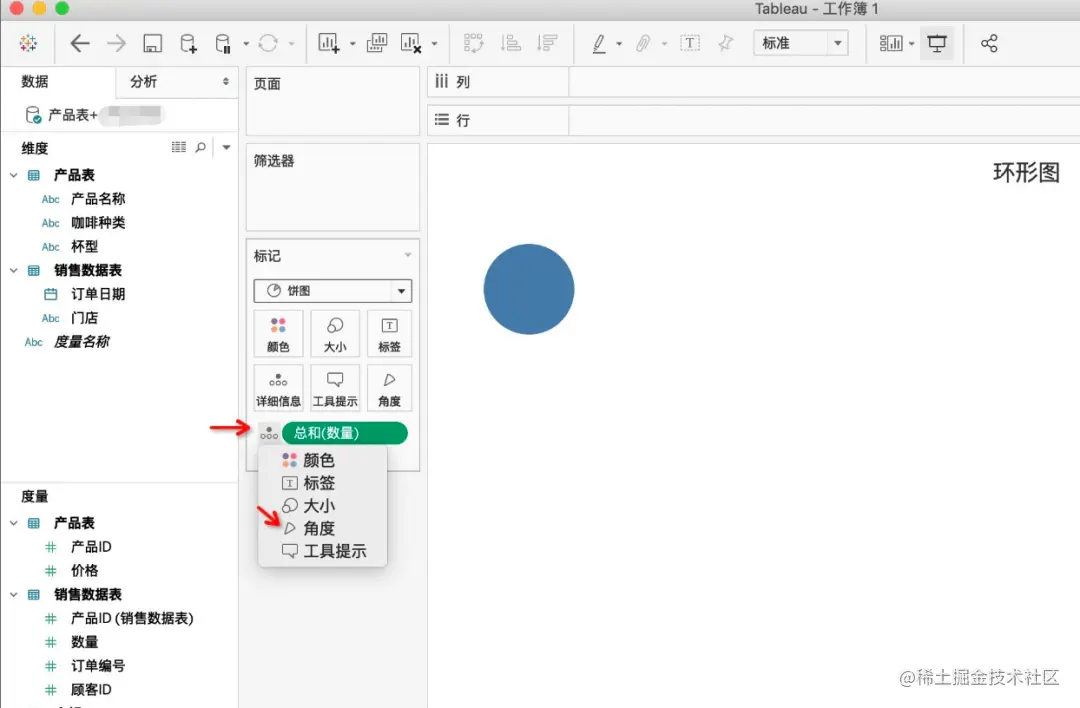
Task: Select the 订单日期 date field
Action: pos(98,294)
